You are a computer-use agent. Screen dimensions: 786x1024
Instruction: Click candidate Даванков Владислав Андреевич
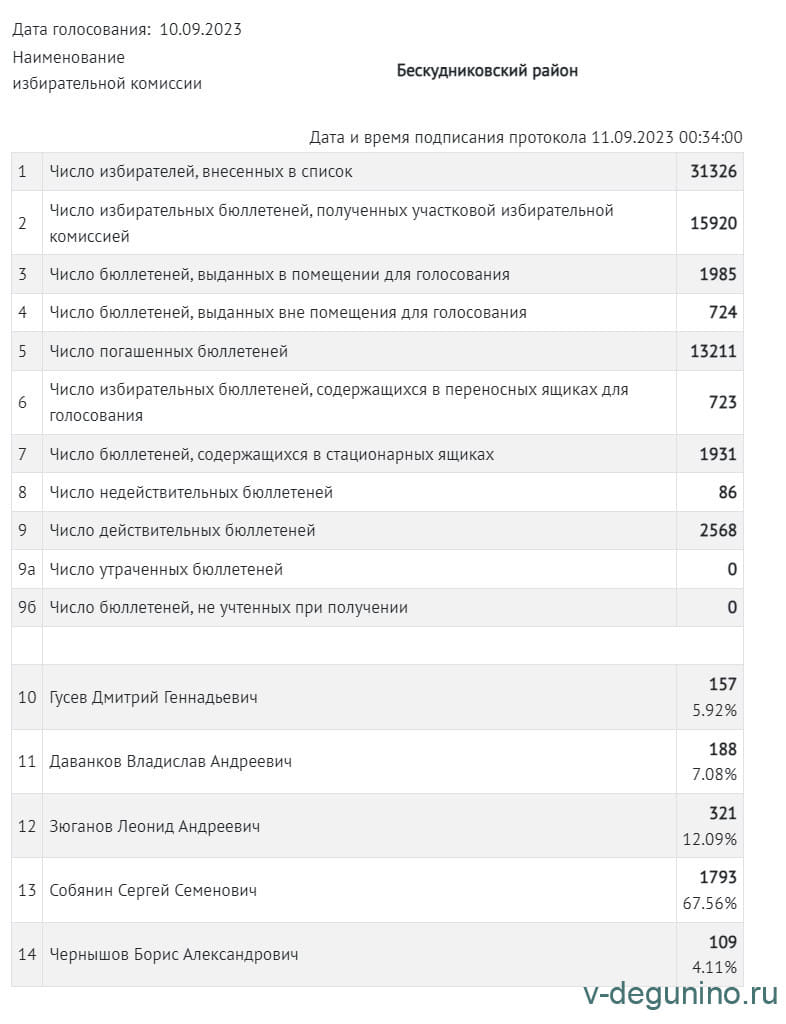[170, 761]
